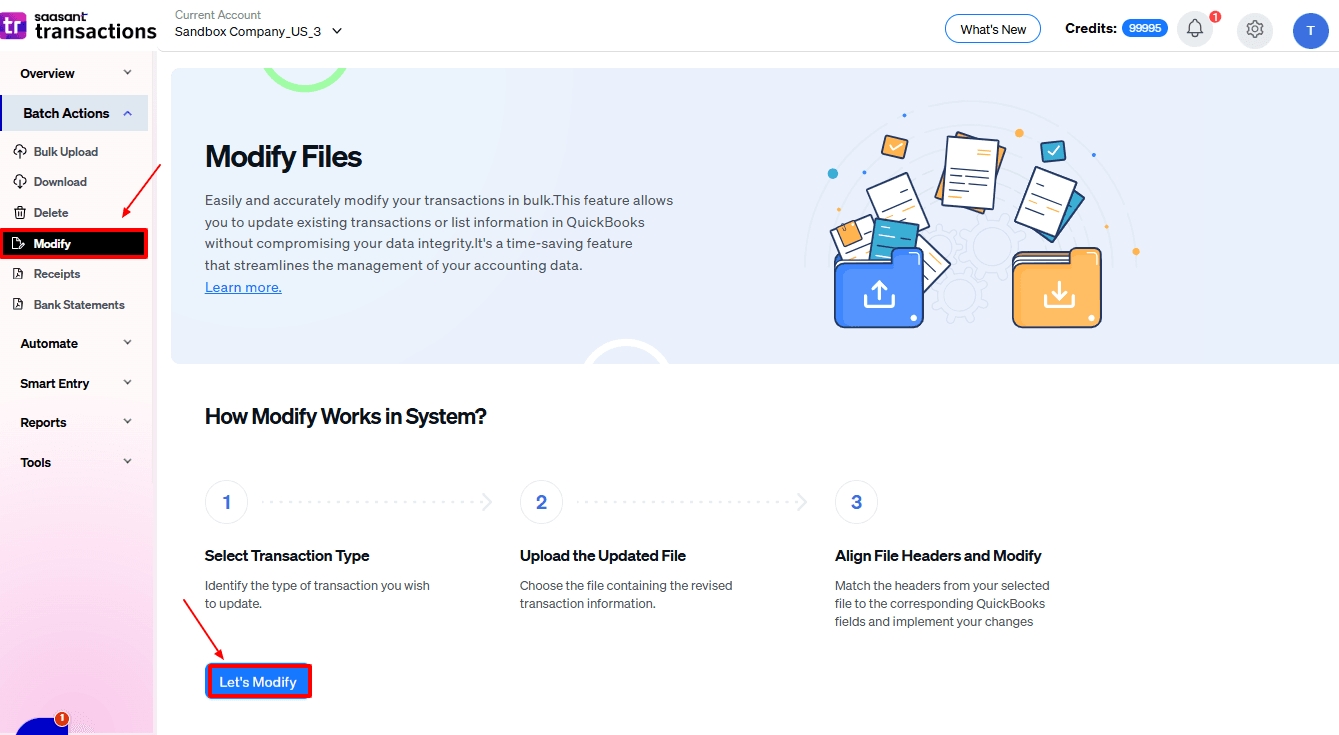This screenshot has width=1339, height=735.
Task: Expand the Tools section
Action: click(76, 462)
